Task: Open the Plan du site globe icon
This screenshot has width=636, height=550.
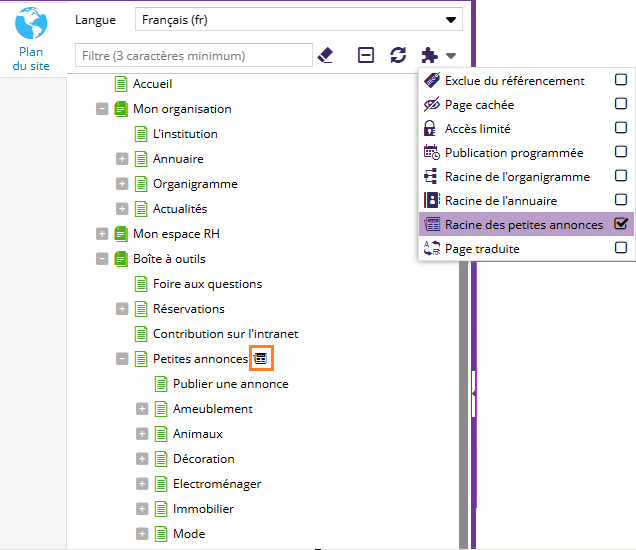Action: [31, 23]
